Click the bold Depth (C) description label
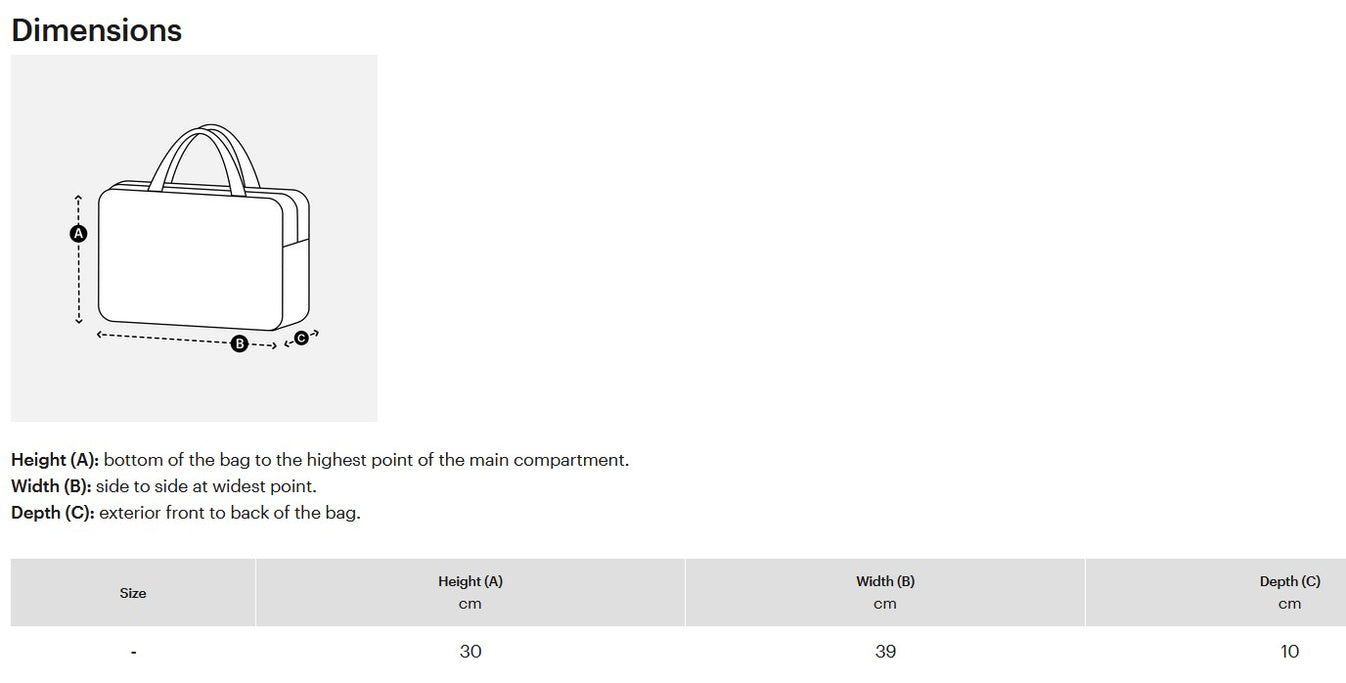 pyautogui.click(x=52, y=512)
